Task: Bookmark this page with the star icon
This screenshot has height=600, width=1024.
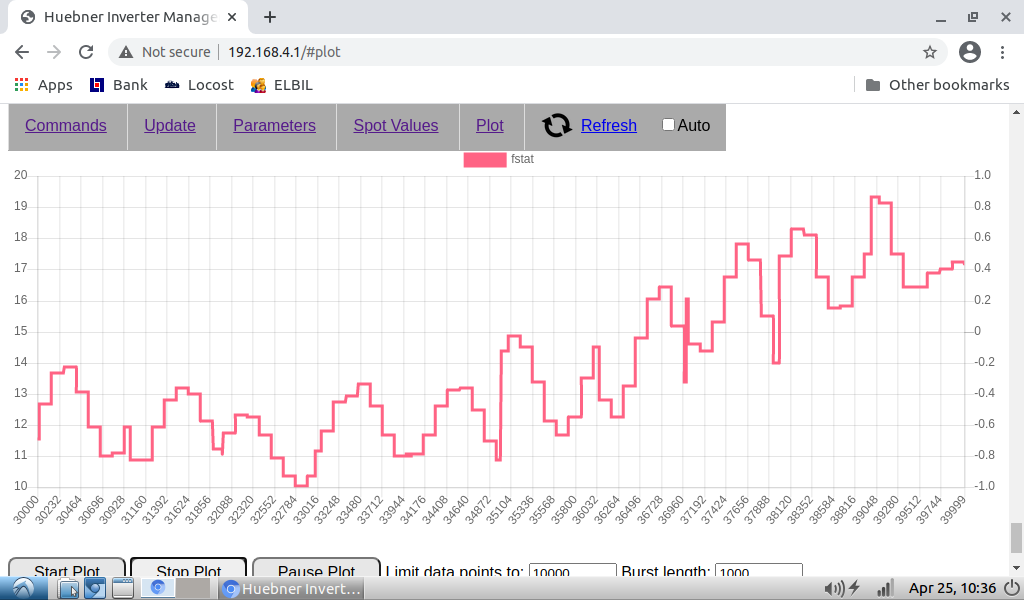Action: [929, 52]
